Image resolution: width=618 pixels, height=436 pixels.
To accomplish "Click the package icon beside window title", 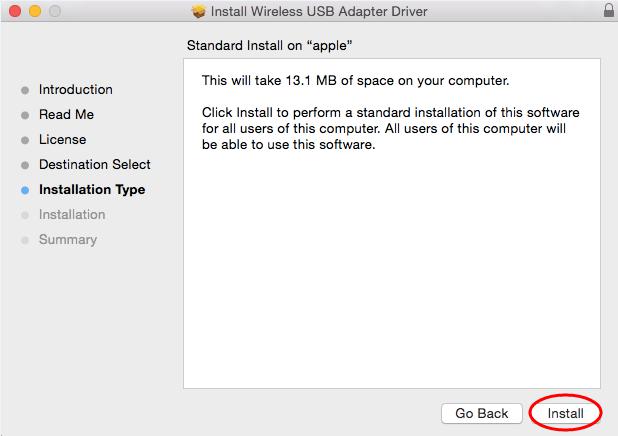I will tap(198, 12).
